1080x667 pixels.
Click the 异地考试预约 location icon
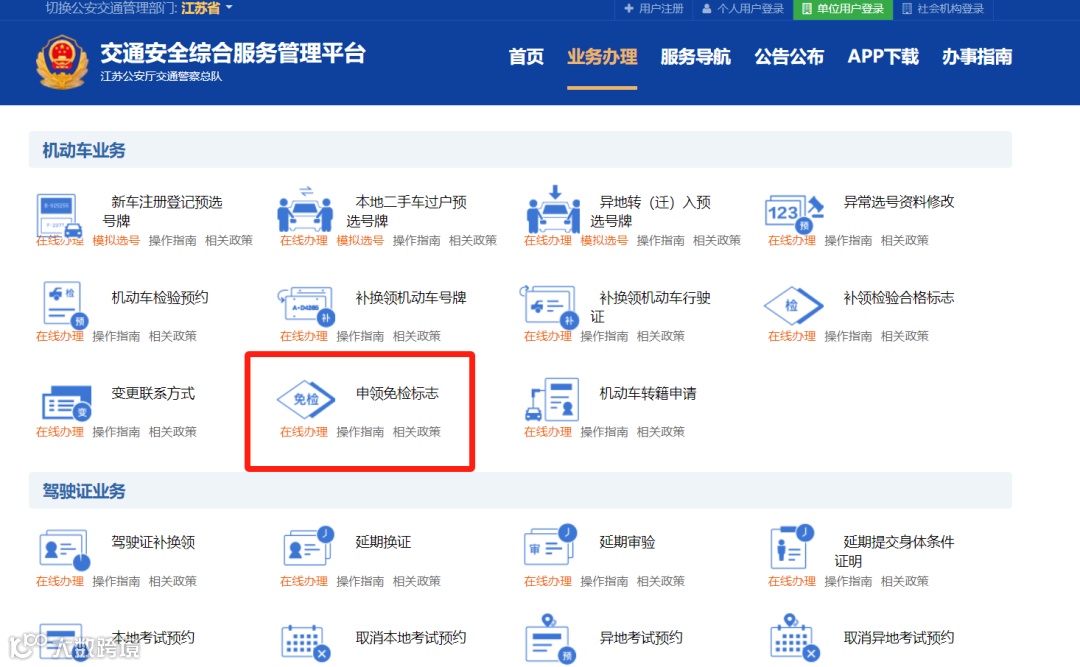[550, 639]
